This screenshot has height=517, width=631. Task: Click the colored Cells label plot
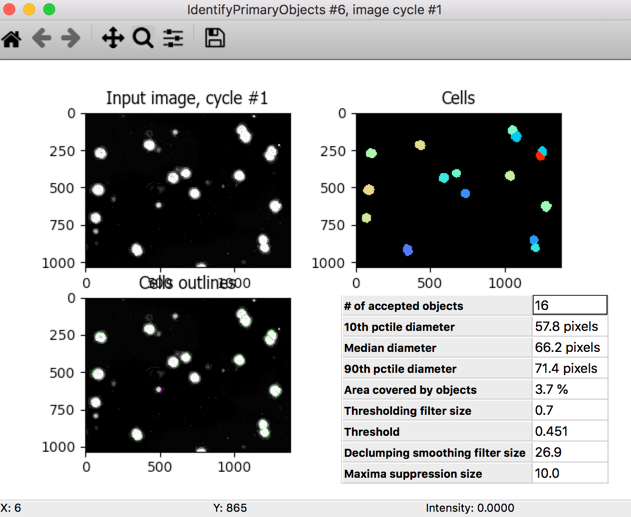pos(459,190)
